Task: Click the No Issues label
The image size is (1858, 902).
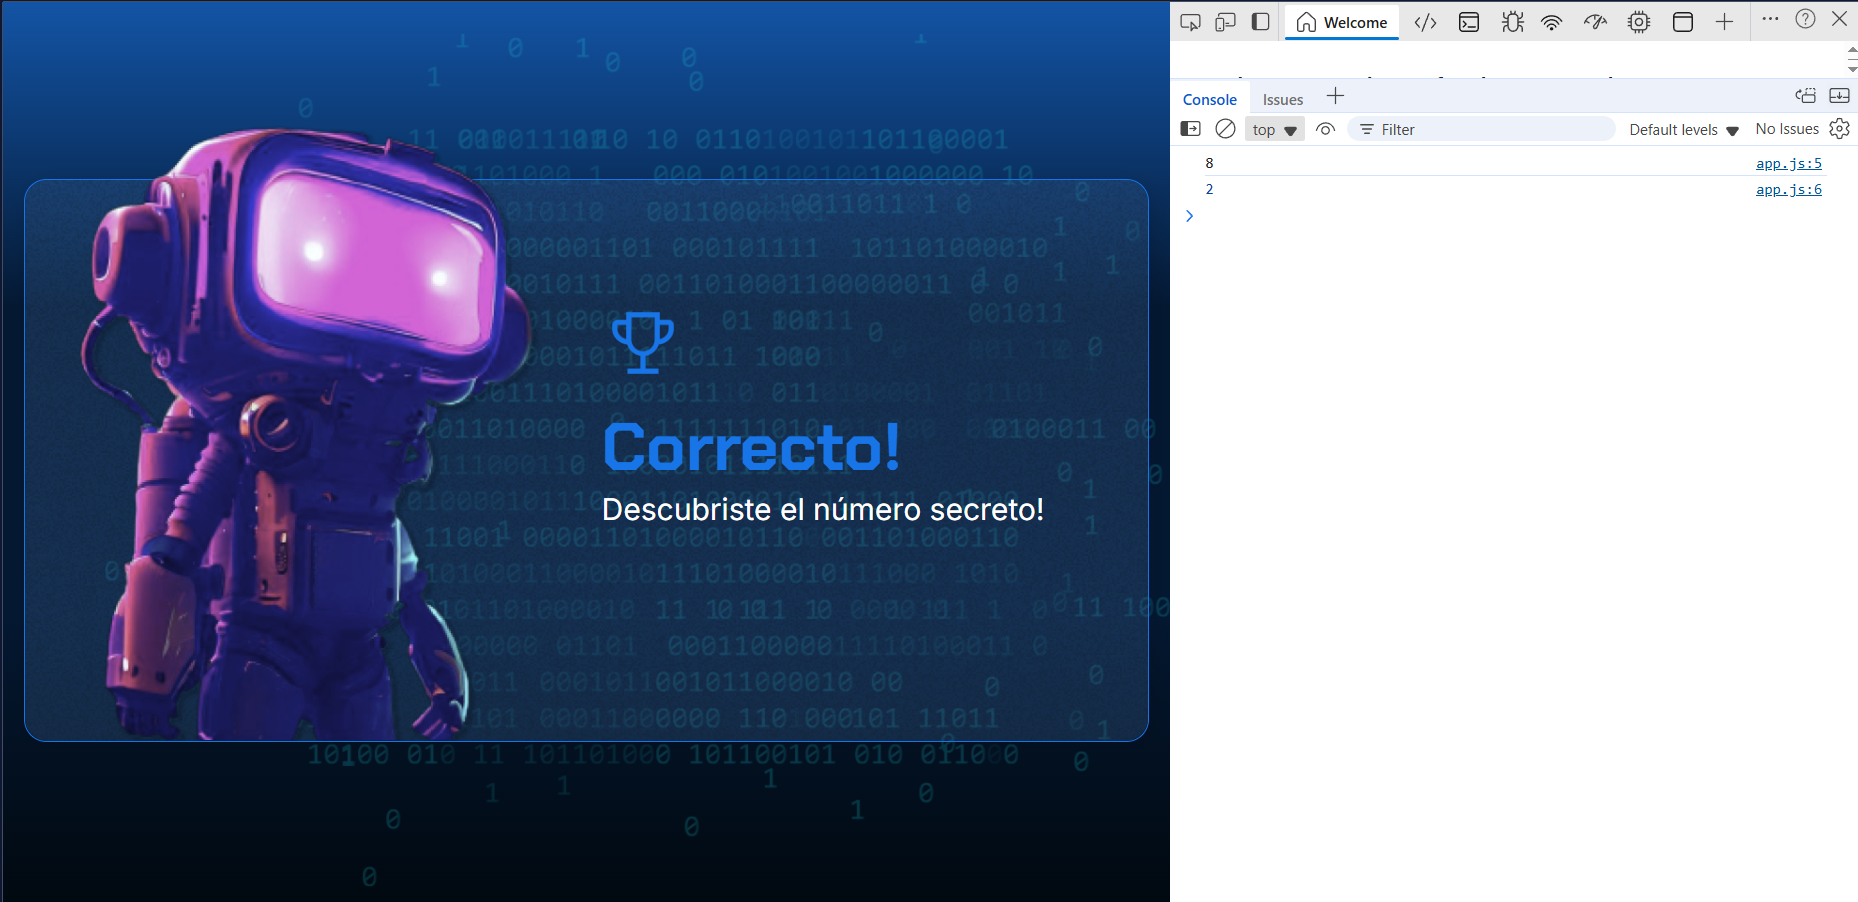Action: pos(1787,129)
